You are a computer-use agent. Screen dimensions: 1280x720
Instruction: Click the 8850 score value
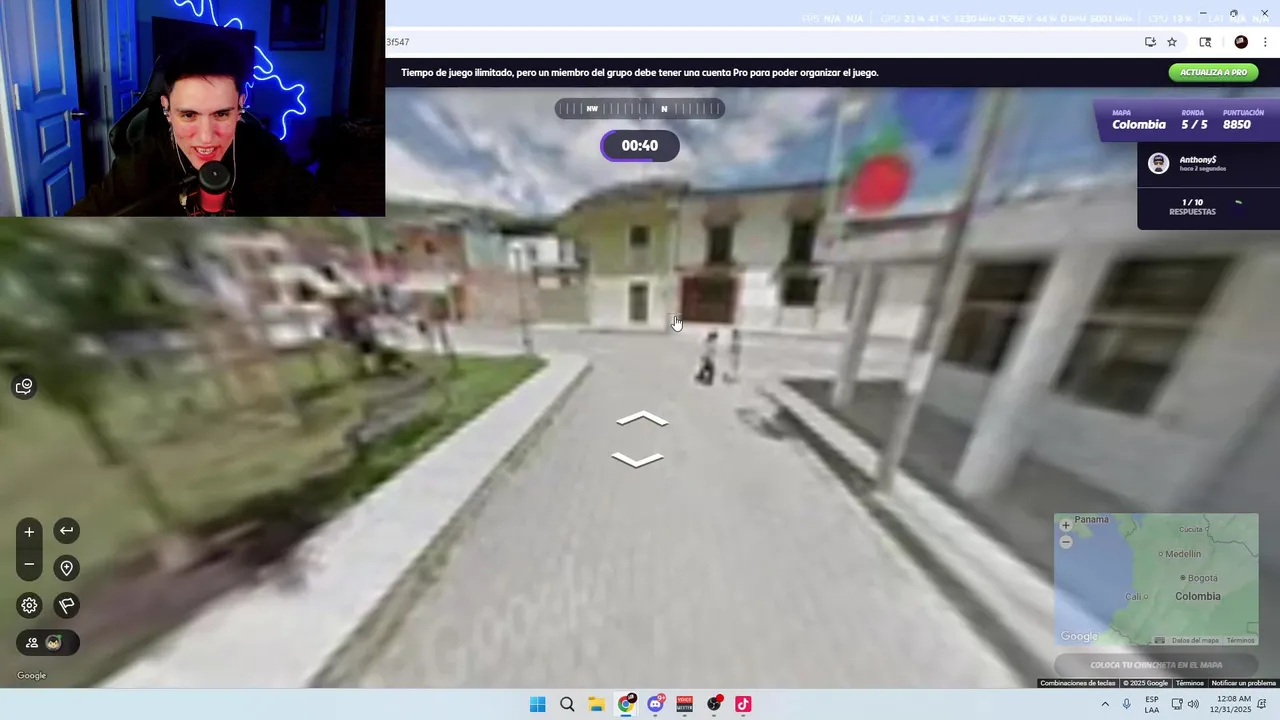pyautogui.click(x=1237, y=125)
